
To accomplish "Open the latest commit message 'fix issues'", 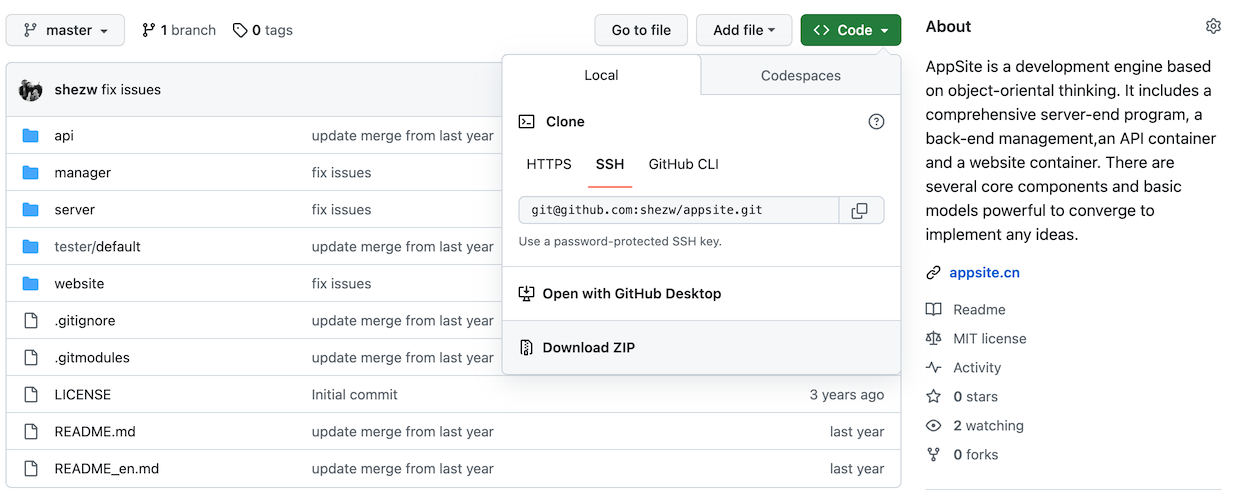I will 131,90.
